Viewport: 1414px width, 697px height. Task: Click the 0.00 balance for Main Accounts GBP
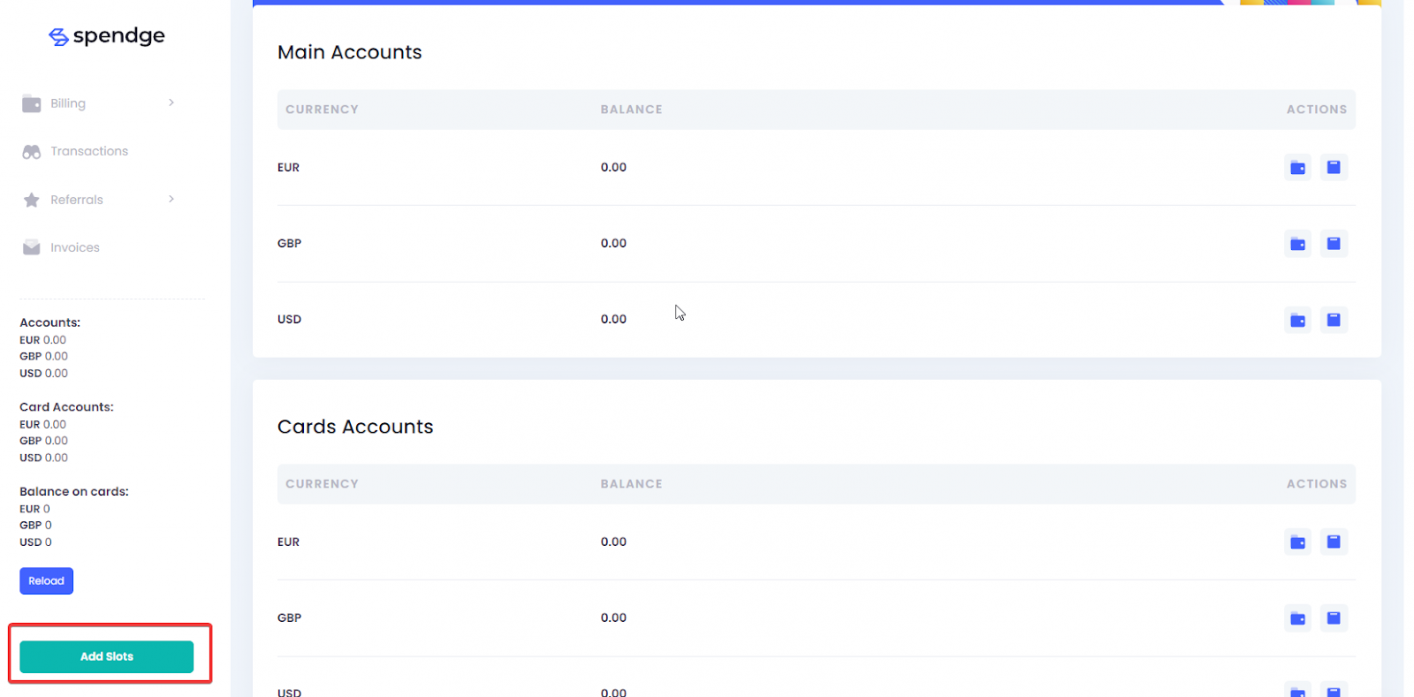[614, 244]
